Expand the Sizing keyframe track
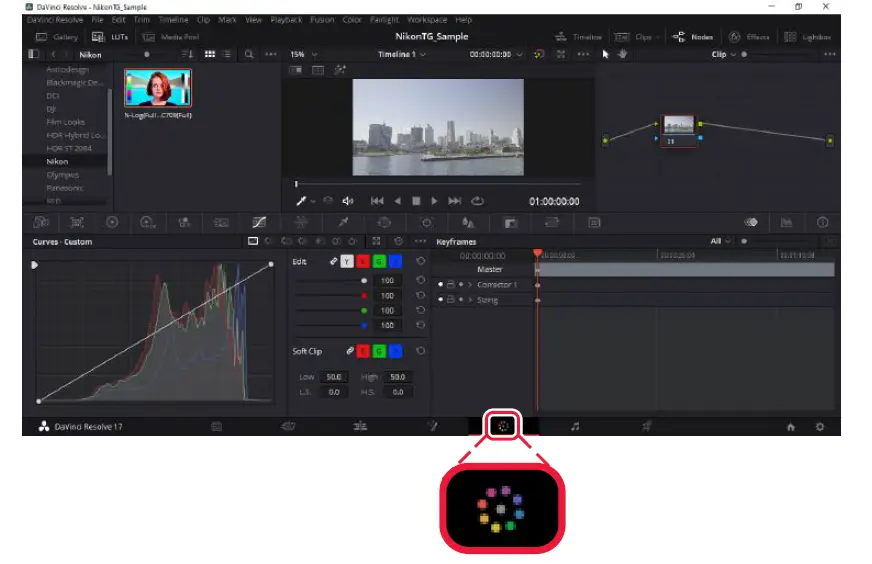 (470, 300)
